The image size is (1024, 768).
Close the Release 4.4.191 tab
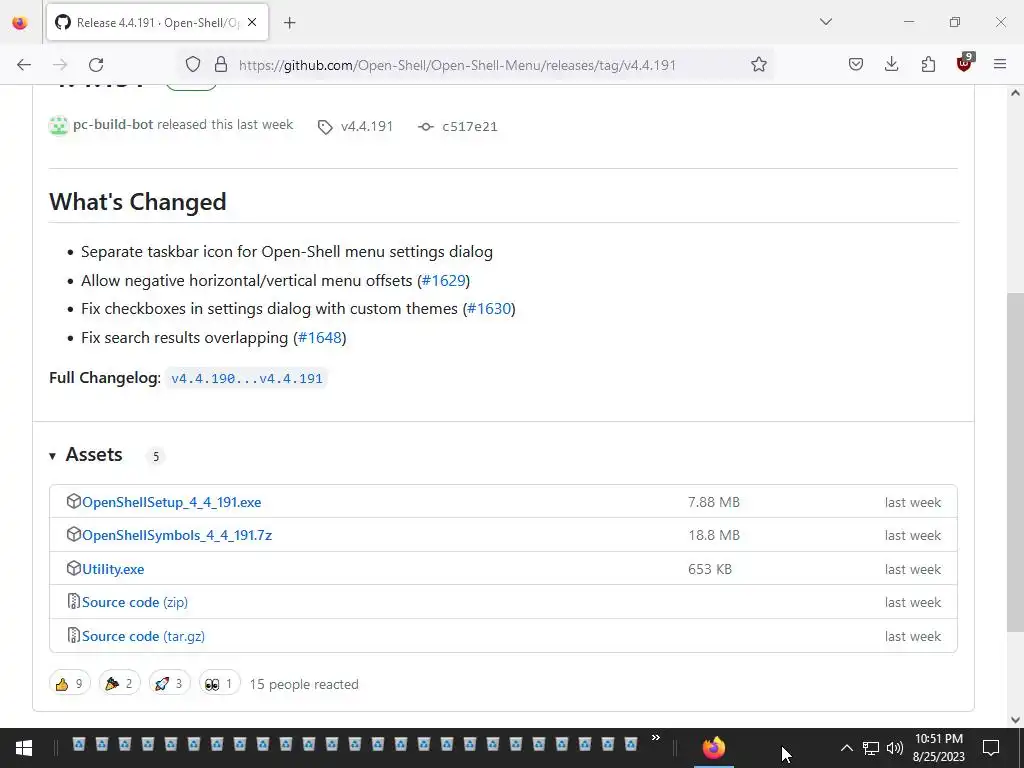[252, 23]
